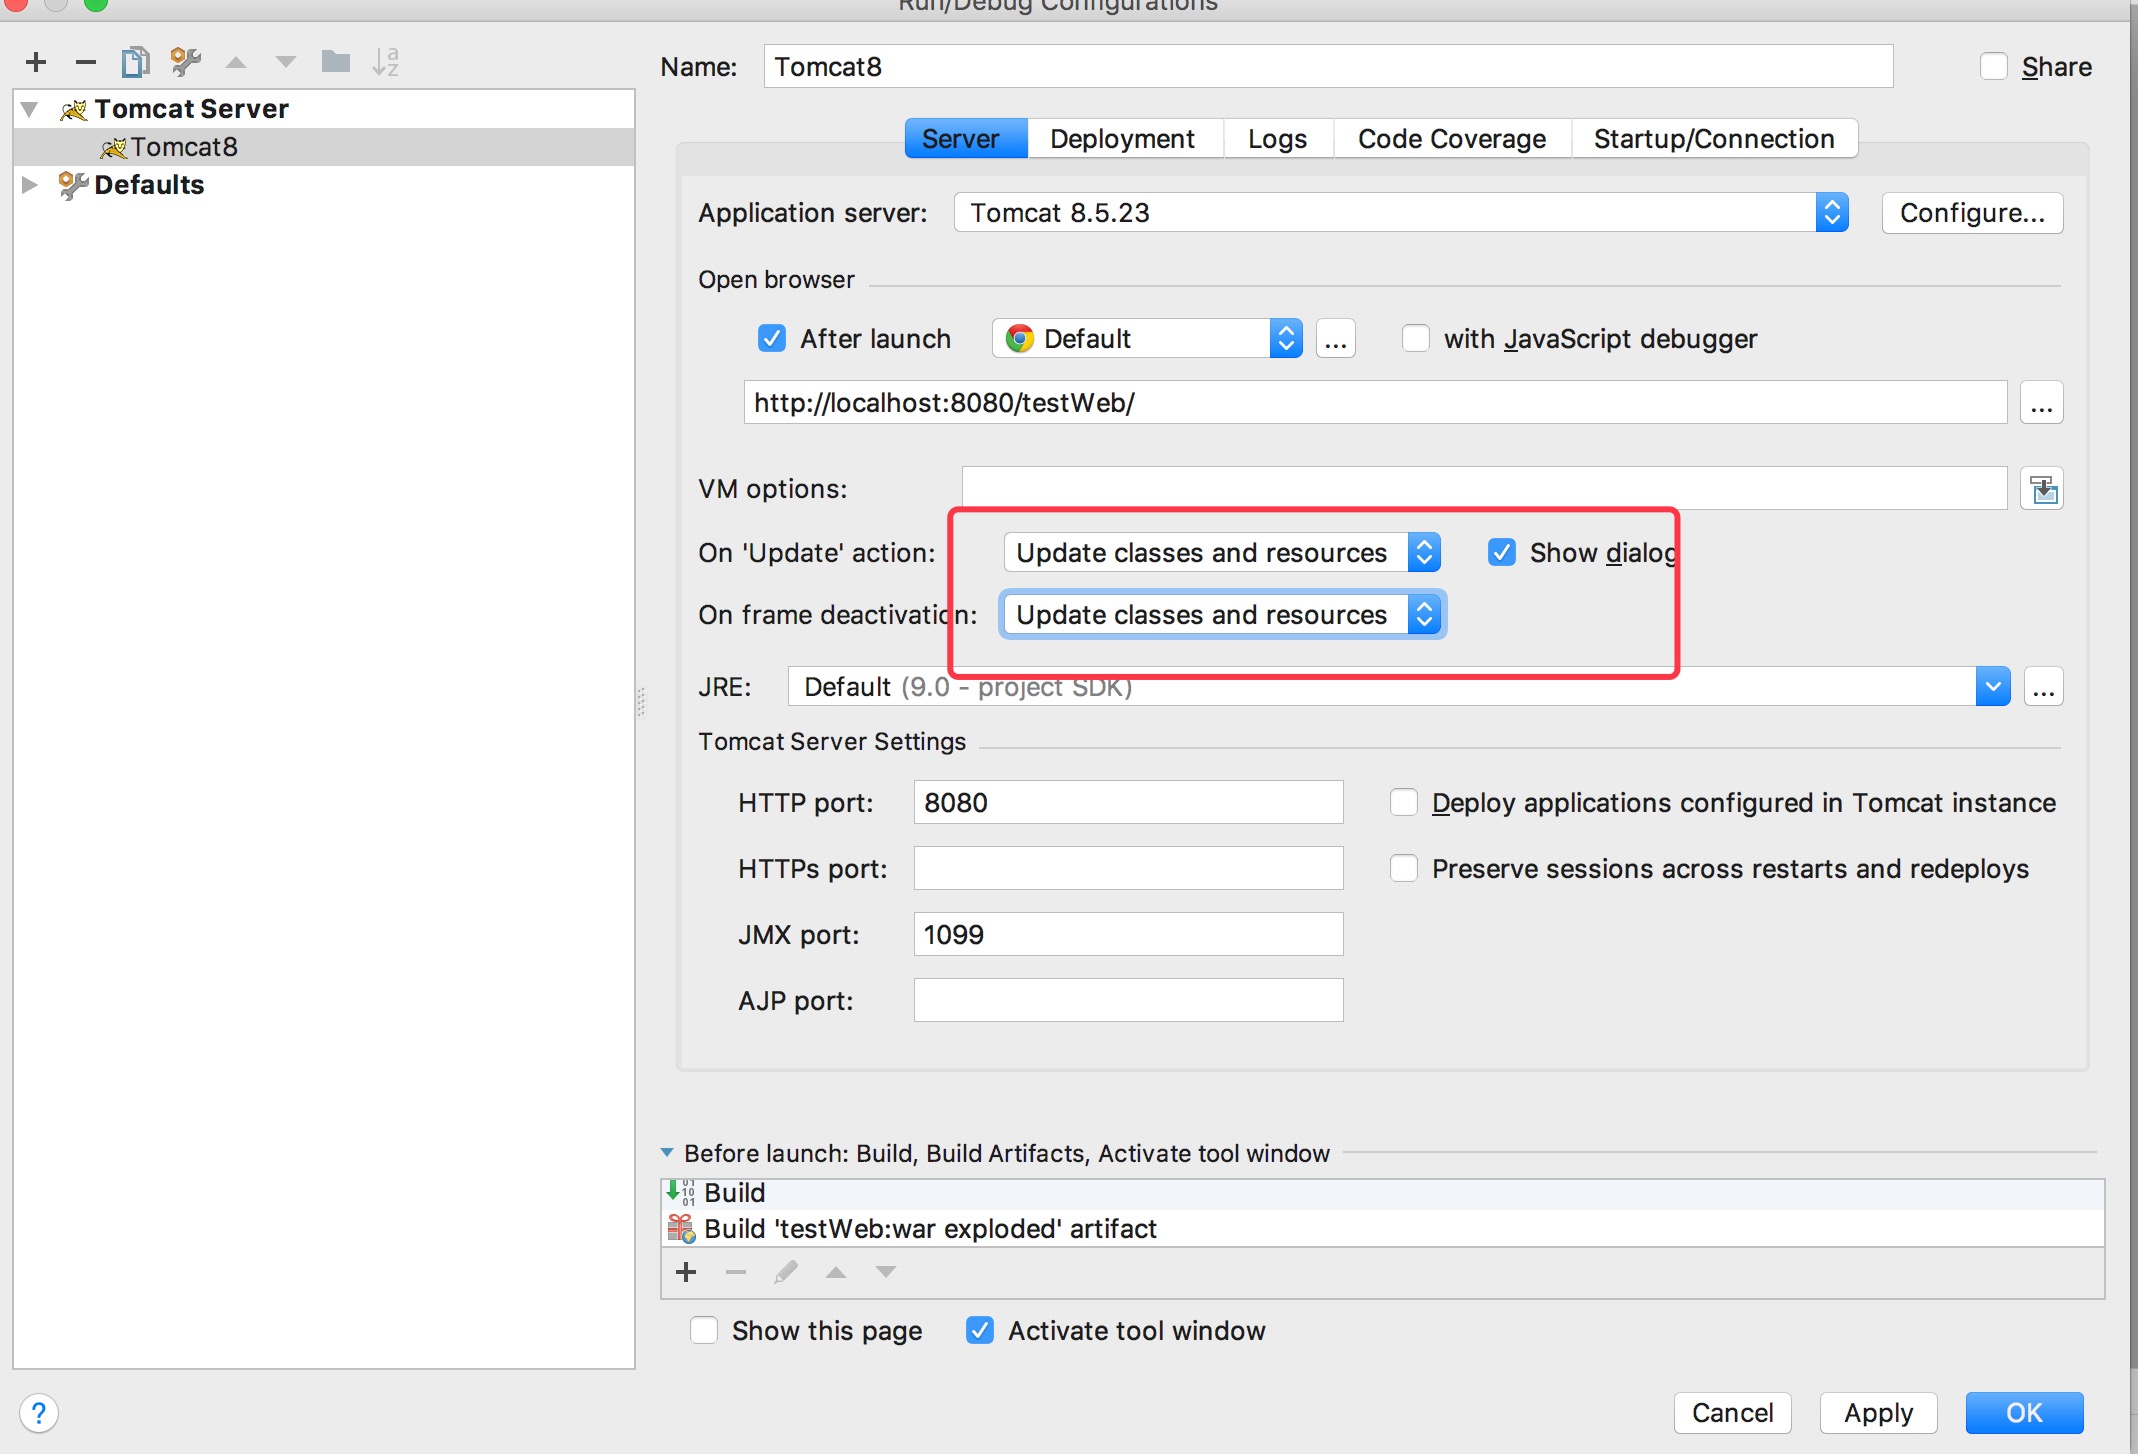
Task: Click VM options input field
Action: click(1484, 489)
